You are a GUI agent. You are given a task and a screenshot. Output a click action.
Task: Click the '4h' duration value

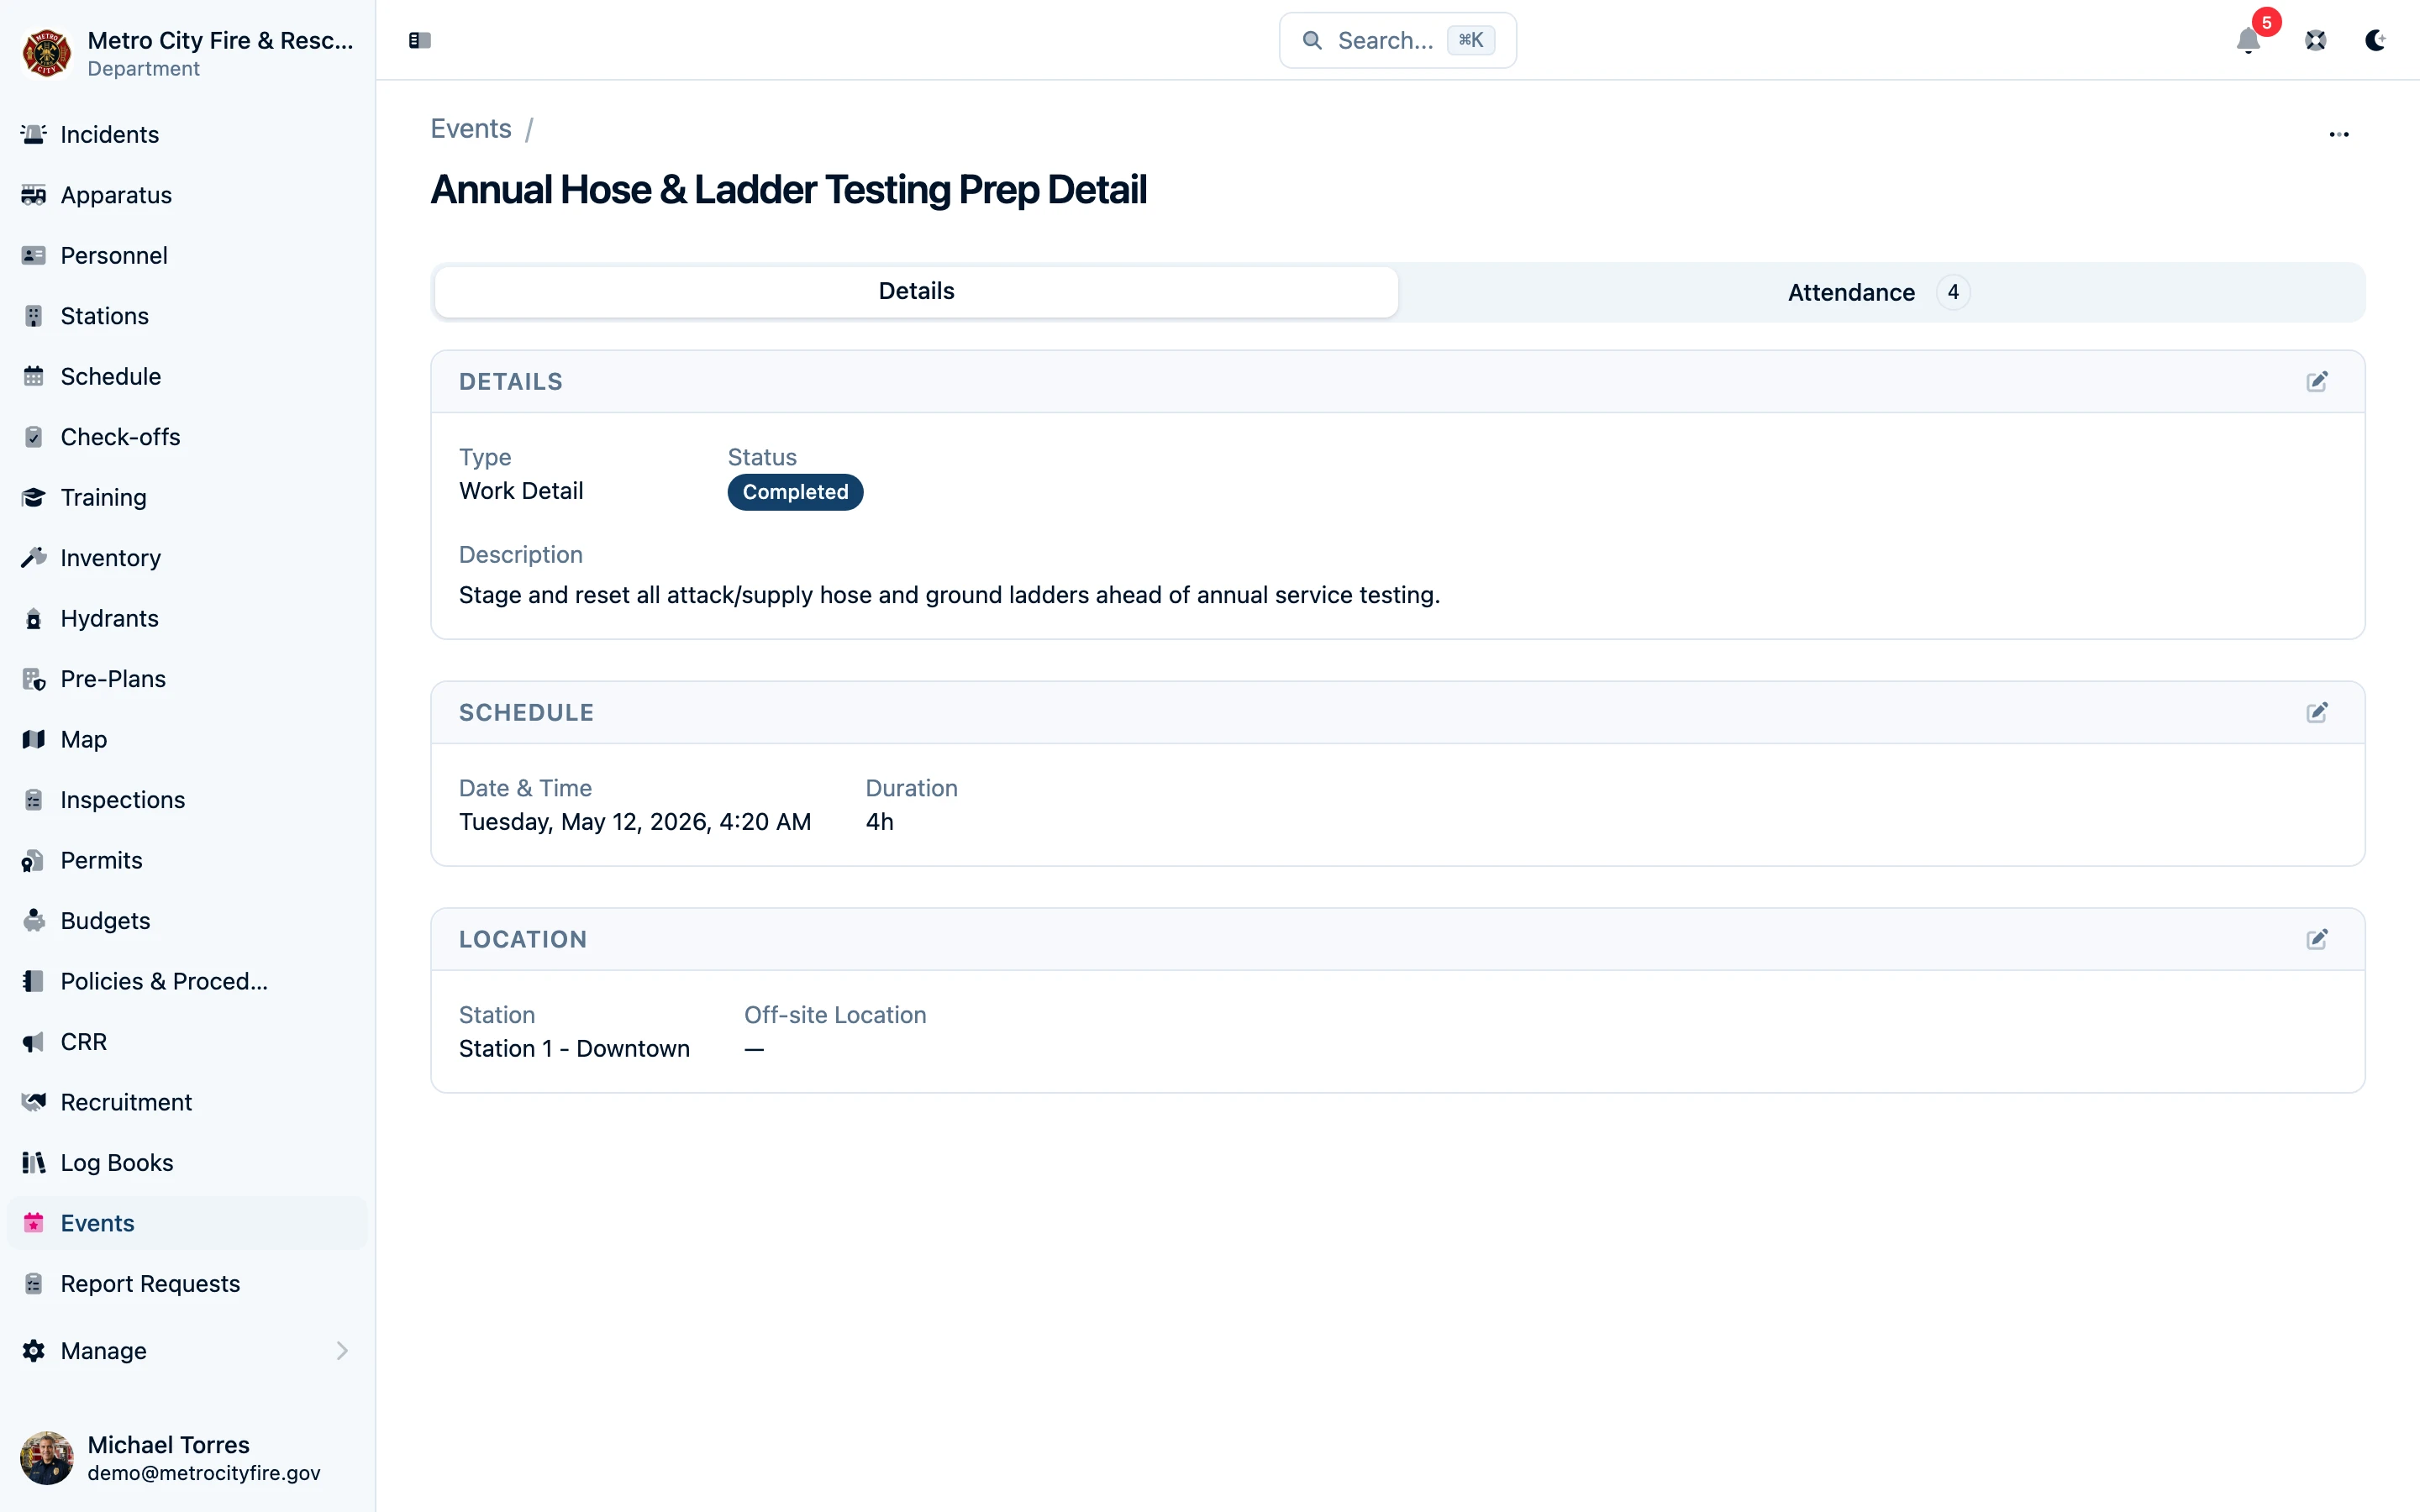pos(879,822)
